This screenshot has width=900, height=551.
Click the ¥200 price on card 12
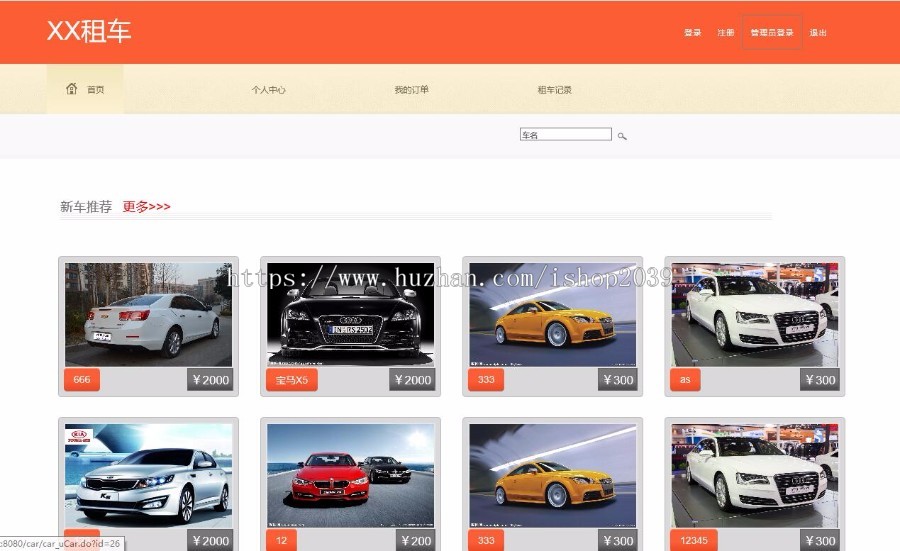coord(416,540)
